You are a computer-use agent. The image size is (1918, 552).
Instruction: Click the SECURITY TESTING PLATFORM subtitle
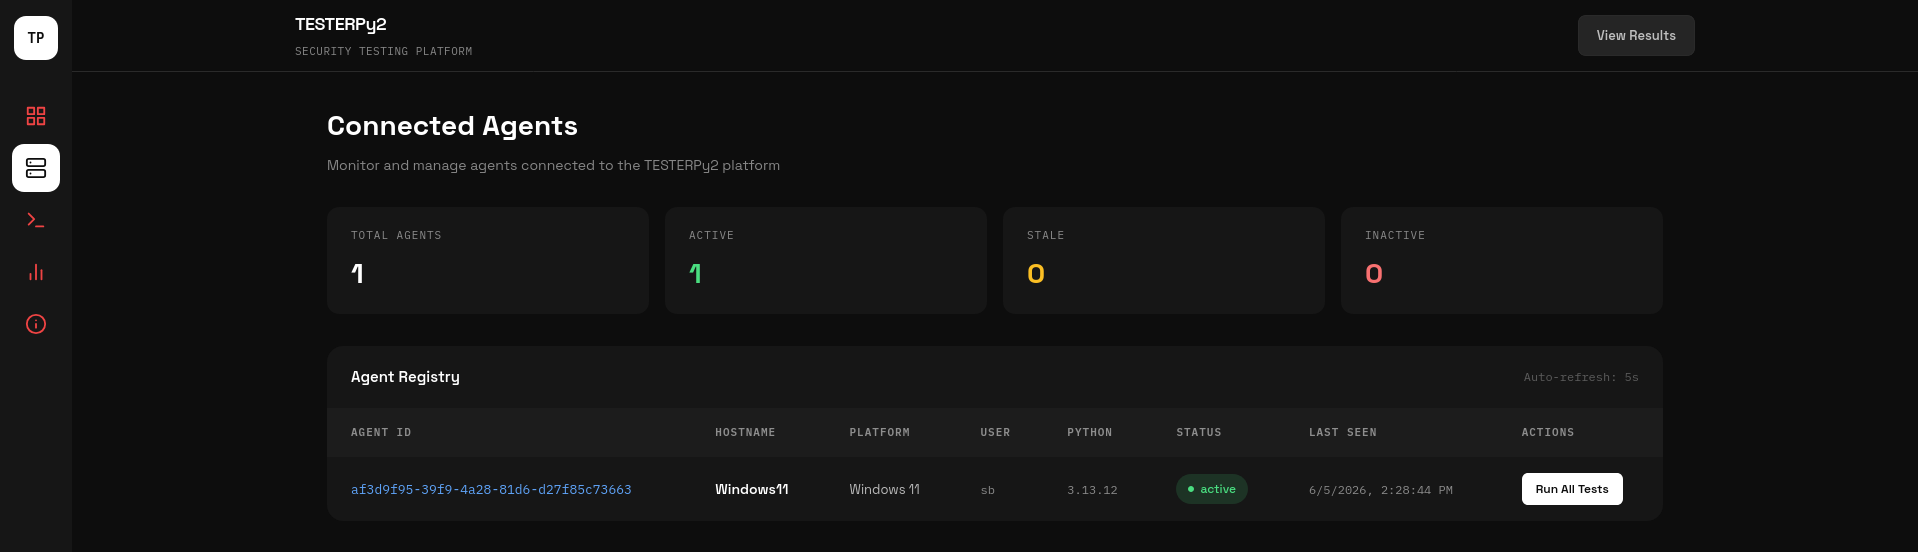click(x=384, y=51)
